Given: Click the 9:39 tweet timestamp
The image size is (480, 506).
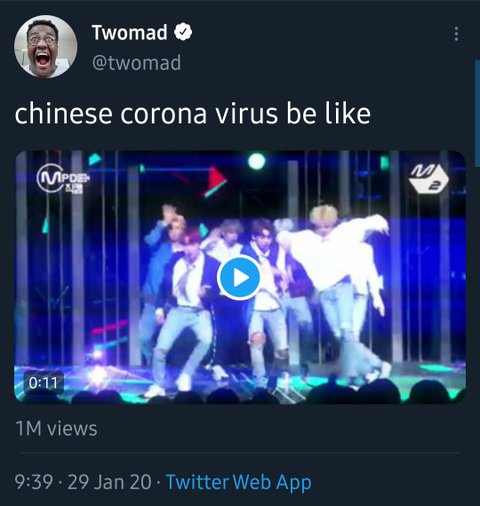Looking at the screenshot, I should [x=34, y=482].
